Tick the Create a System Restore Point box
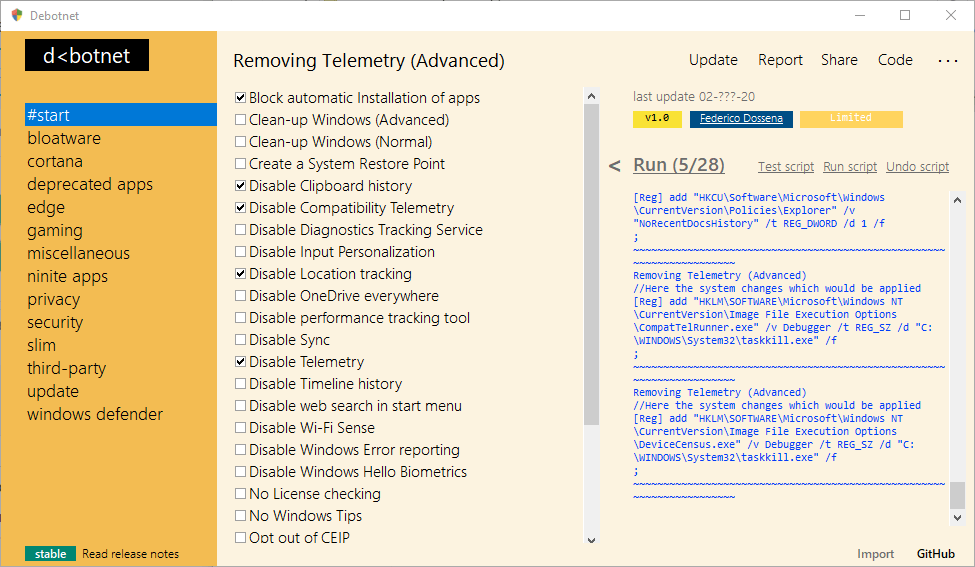975x567 pixels. pyautogui.click(x=240, y=164)
